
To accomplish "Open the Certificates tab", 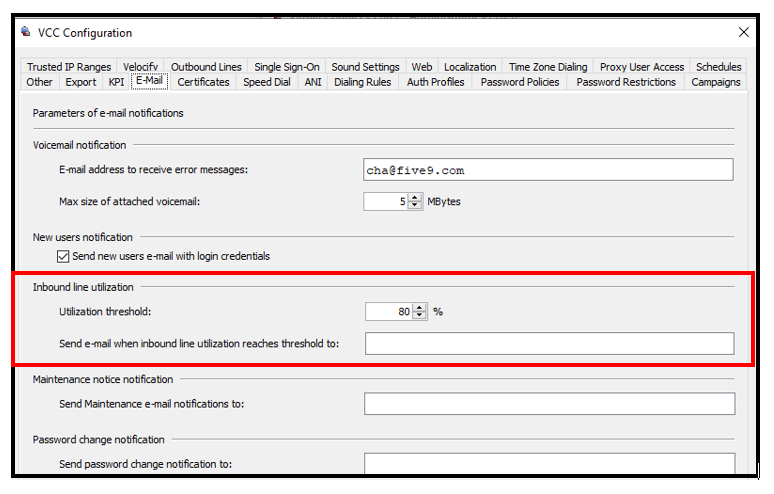I will pyautogui.click(x=203, y=82).
